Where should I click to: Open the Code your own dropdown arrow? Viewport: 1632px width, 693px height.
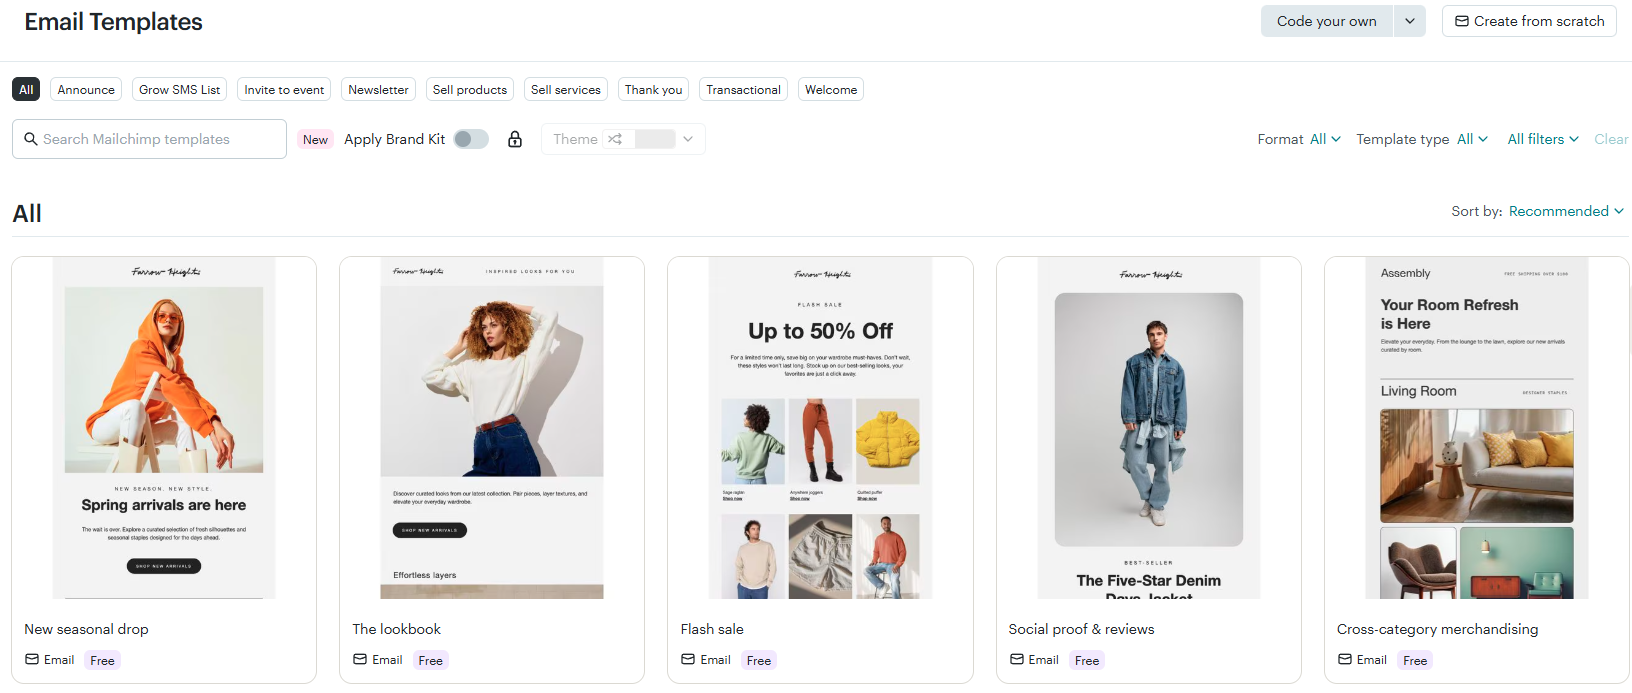point(1410,21)
